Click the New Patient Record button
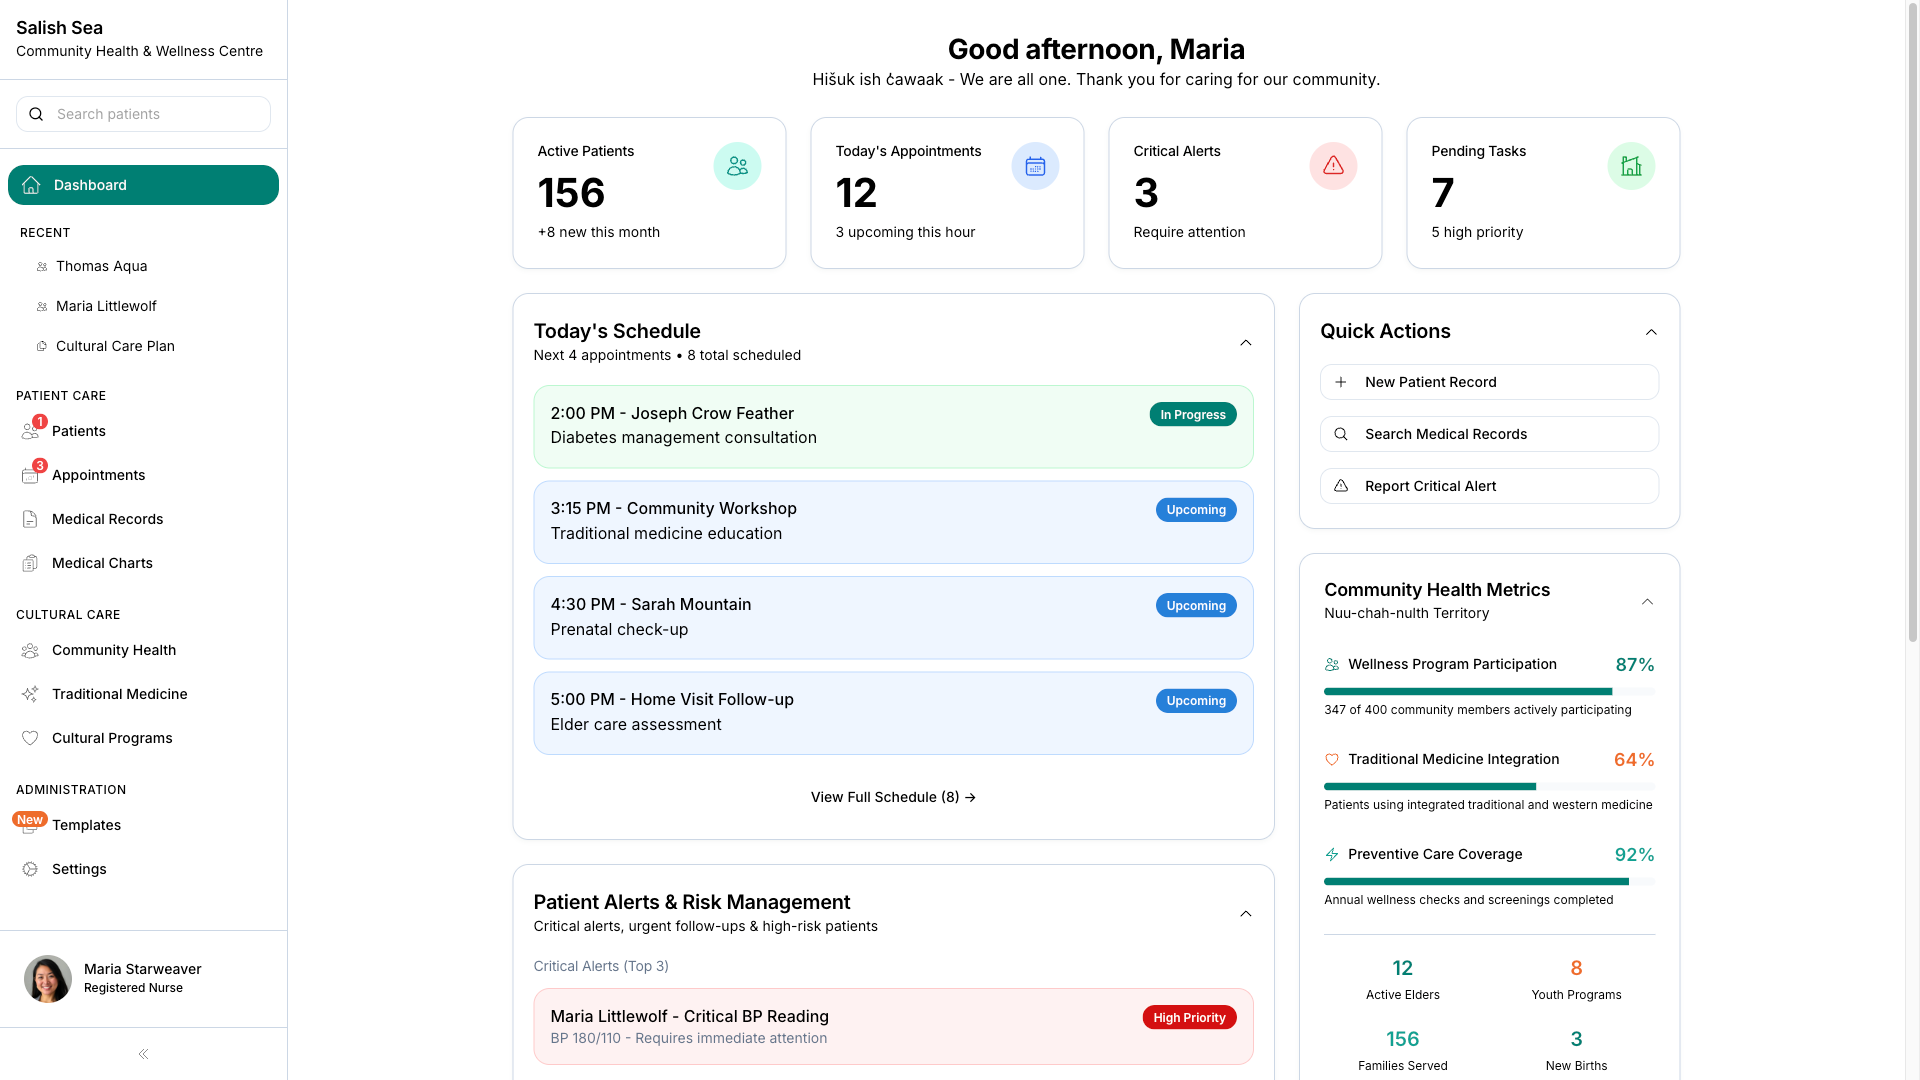The height and width of the screenshot is (1080, 1920). coord(1489,382)
